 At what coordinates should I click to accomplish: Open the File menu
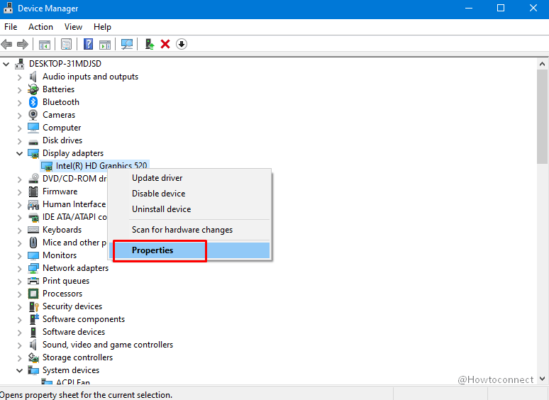coord(11,27)
